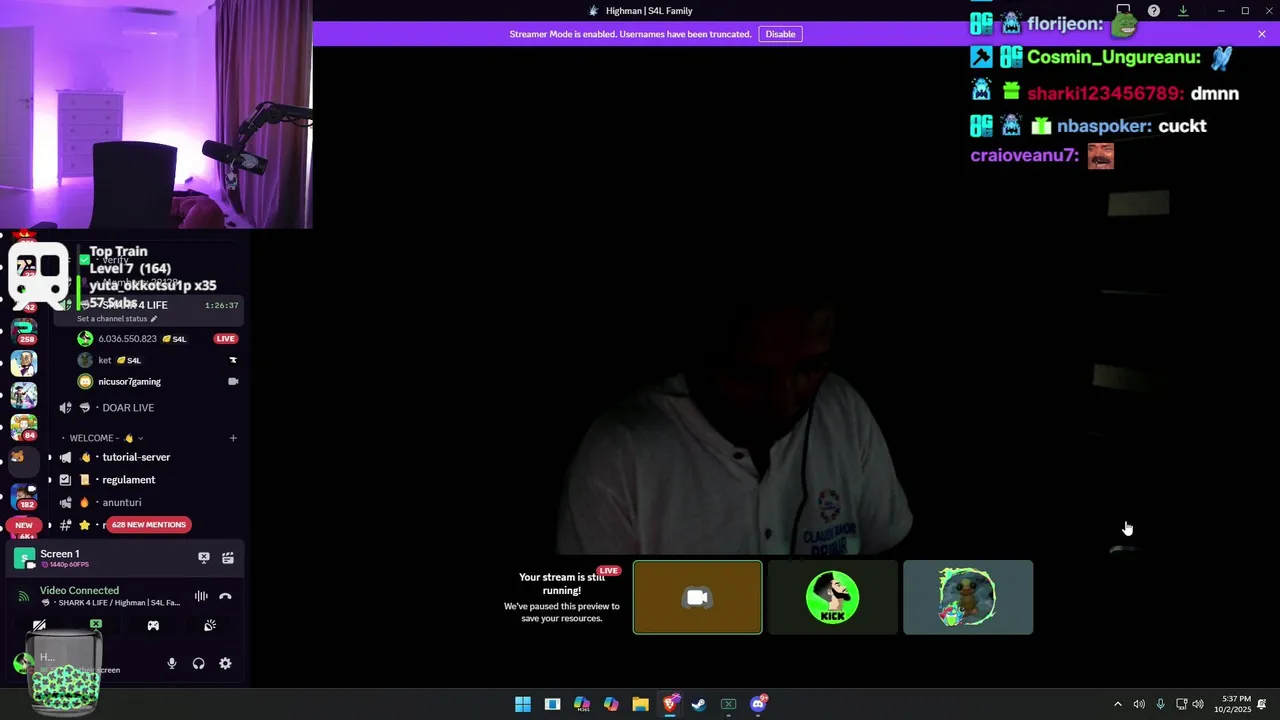Click Cosmin_Ungureanu chat username in overlay
This screenshot has width=1280, height=720.
coord(1113,58)
